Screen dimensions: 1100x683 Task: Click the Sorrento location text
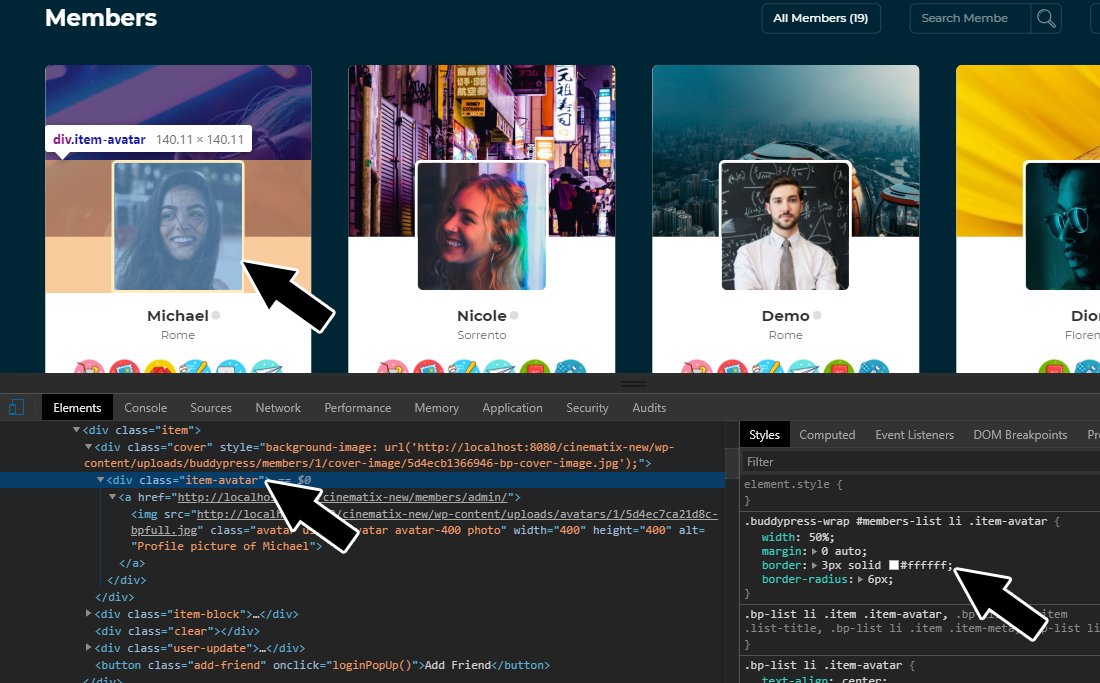coord(481,335)
